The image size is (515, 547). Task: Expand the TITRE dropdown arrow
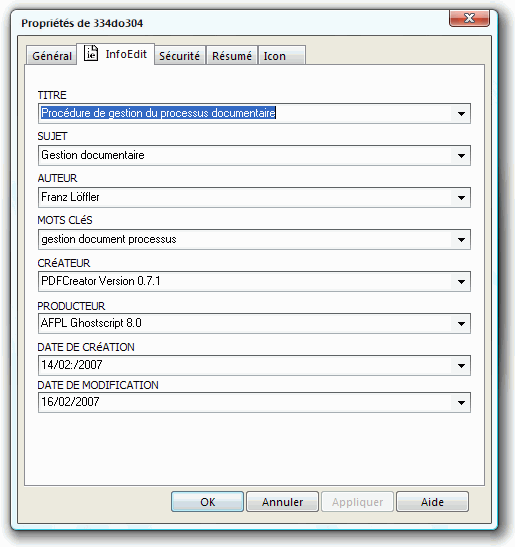click(461, 114)
